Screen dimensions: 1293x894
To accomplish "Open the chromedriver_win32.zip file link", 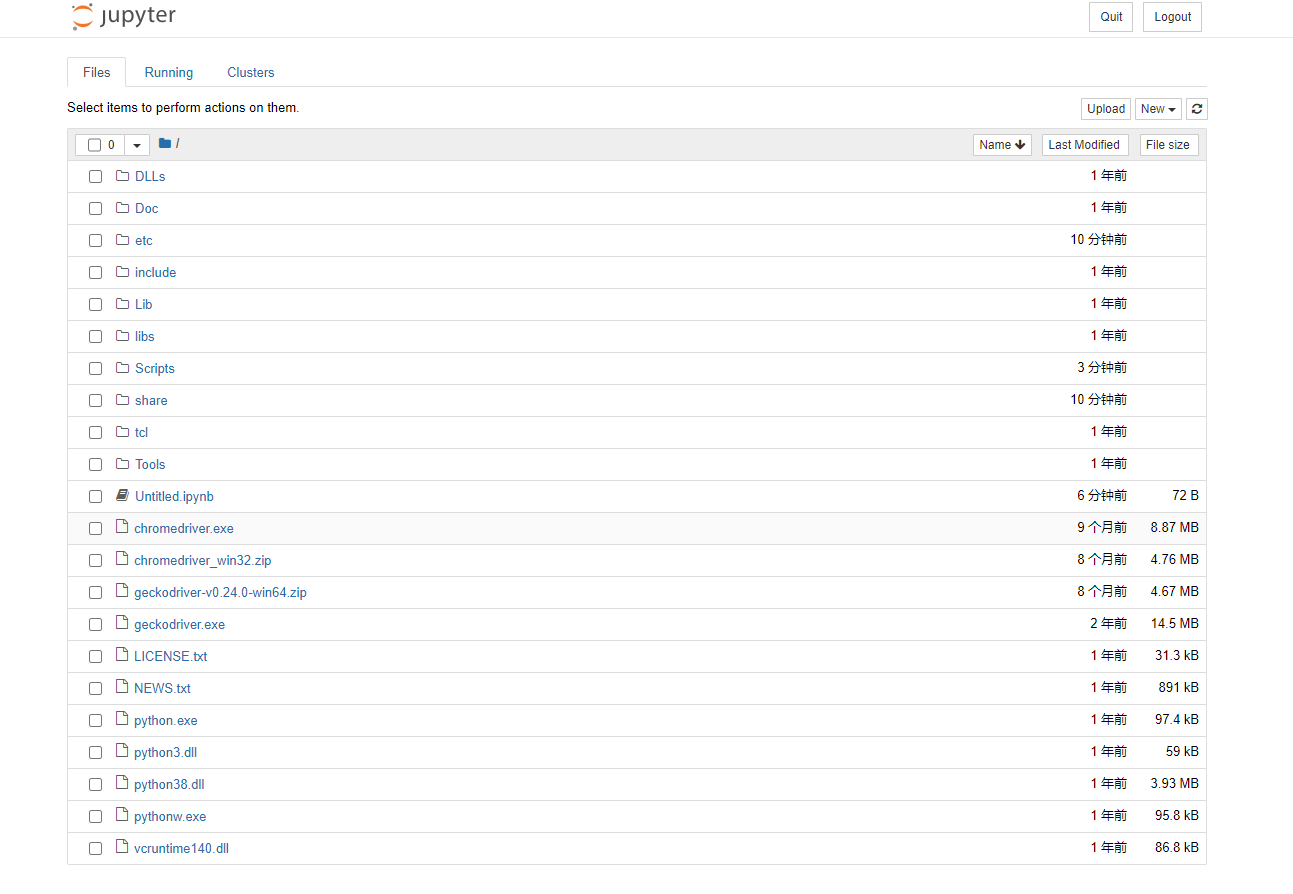I will (203, 560).
